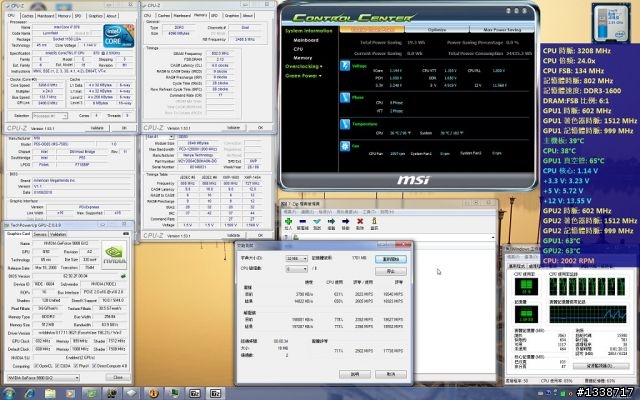The height and width of the screenshot is (400, 640).
Task: Click the last 7-Zip taskbar icon
Action: click(x=215, y=393)
